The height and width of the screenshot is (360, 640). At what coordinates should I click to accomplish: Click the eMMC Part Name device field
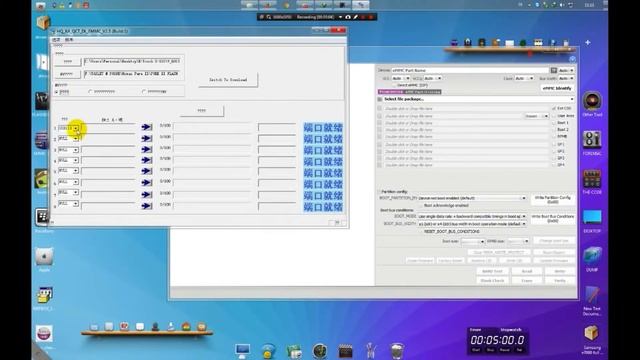click(471, 70)
